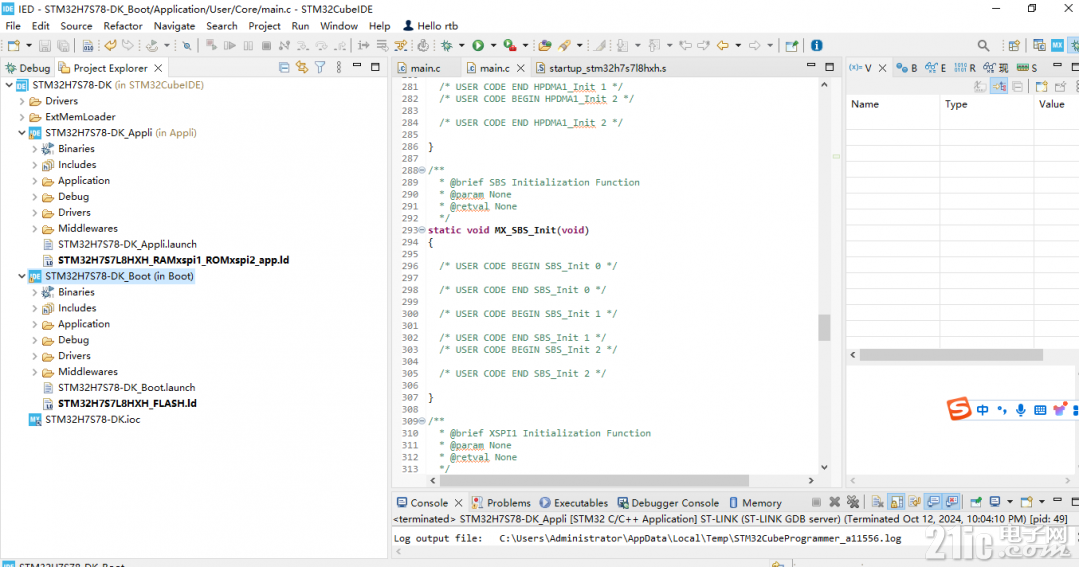Switch to the Problems tab

[x=501, y=503]
